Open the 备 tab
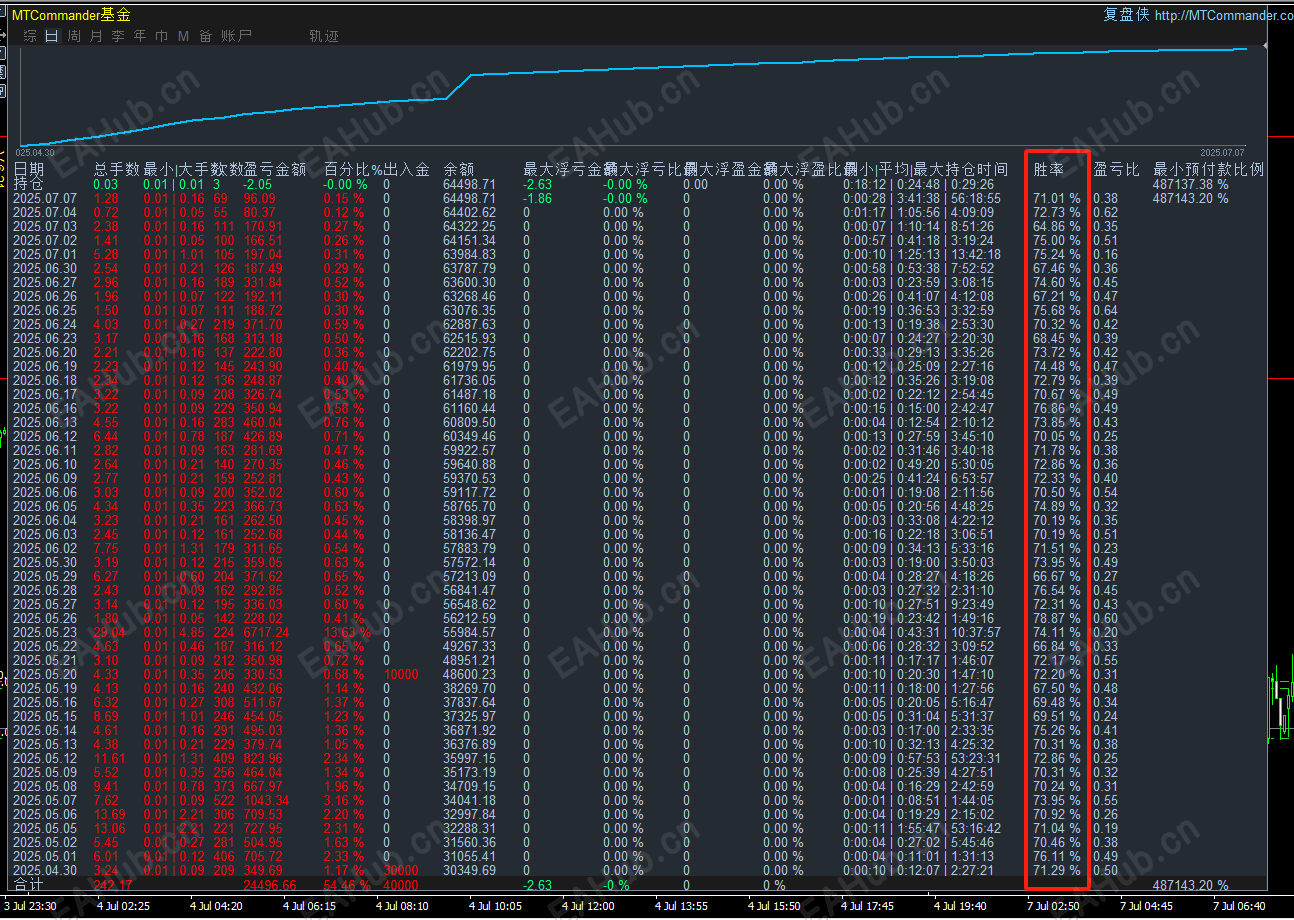This screenshot has height=920, width=1294. tap(205, 36)
